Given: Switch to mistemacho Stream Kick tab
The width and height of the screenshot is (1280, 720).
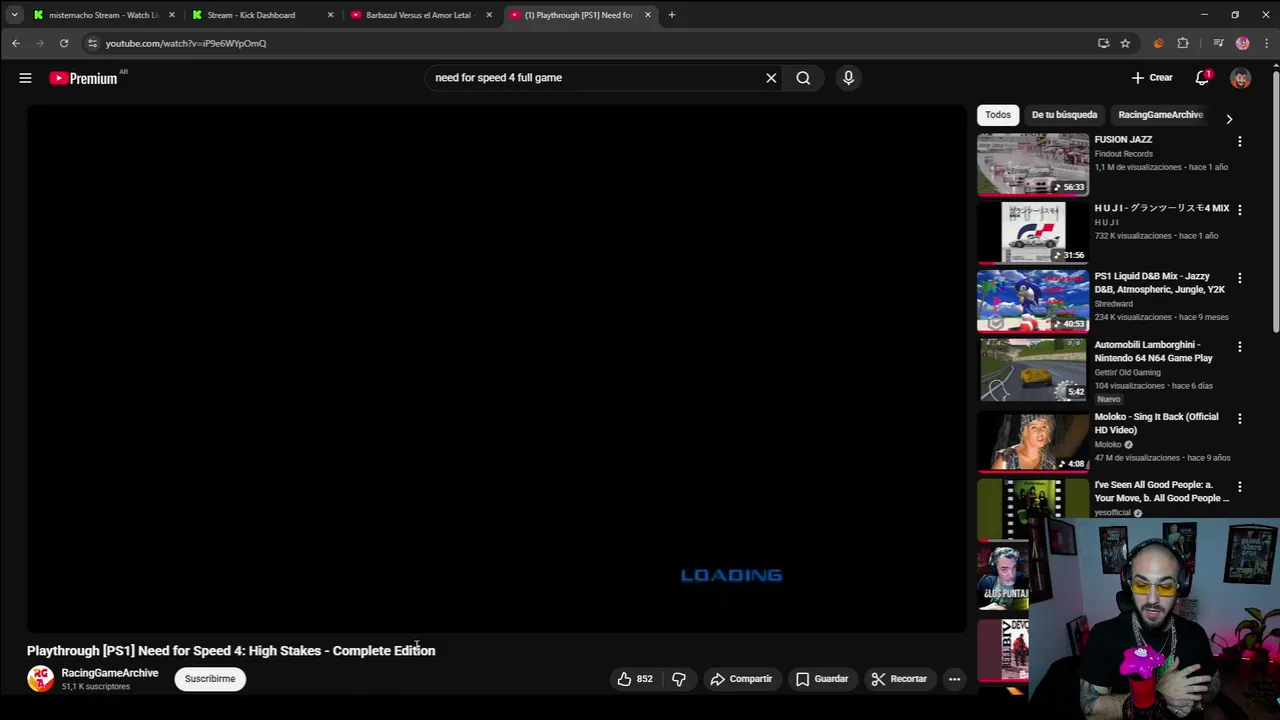Looking at the screenshot, I should [103, 15].
